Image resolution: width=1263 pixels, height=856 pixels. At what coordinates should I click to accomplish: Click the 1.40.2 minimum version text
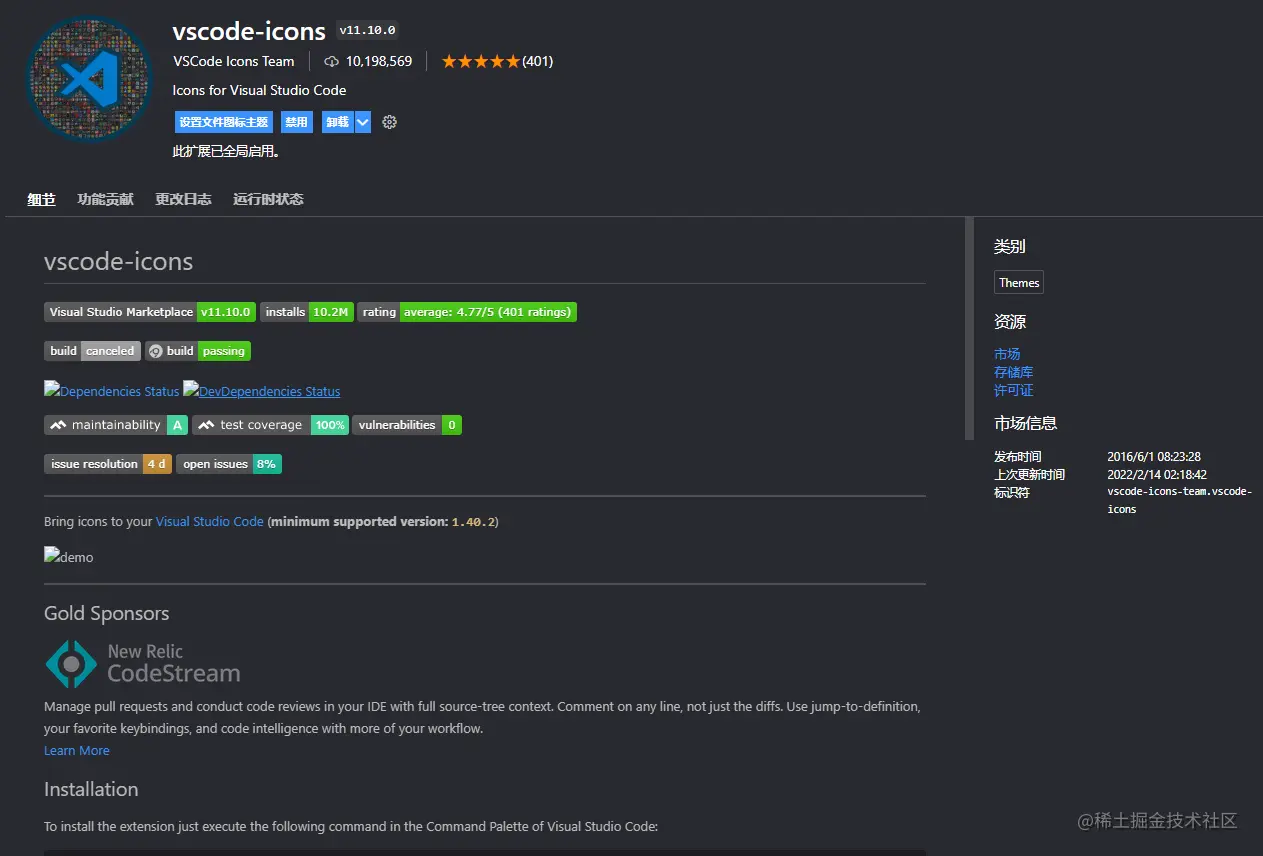point(473,522)
